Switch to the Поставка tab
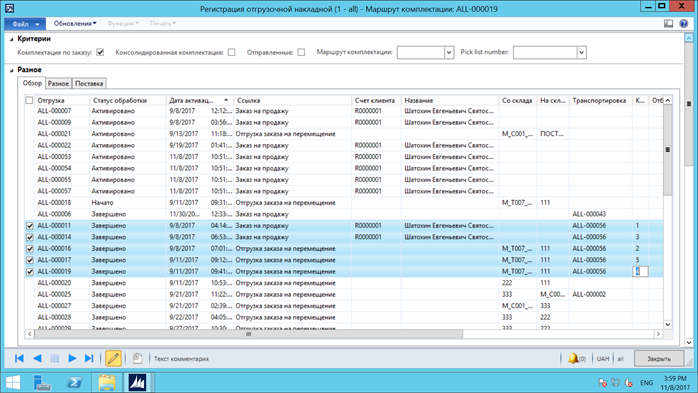The height and width of the screenshot is (393, 698). coord(89,83)
